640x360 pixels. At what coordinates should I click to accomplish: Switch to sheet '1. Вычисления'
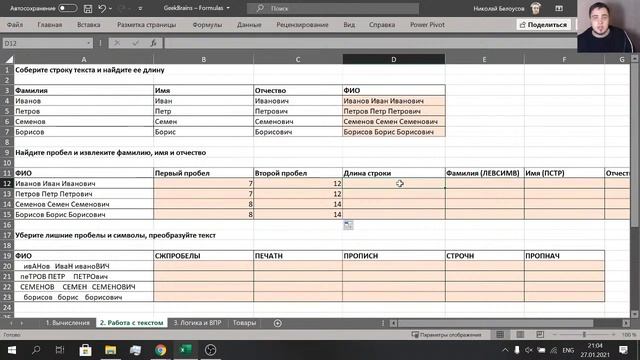tap(67, 322)
